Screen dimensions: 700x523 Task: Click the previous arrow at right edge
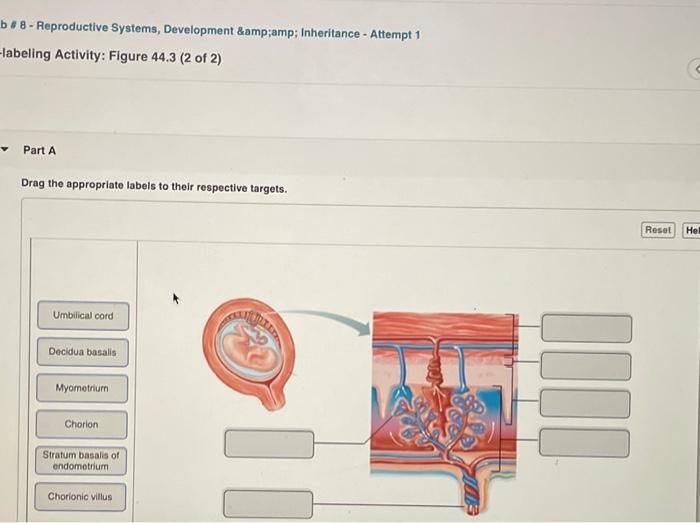click(x=695, y=69)
